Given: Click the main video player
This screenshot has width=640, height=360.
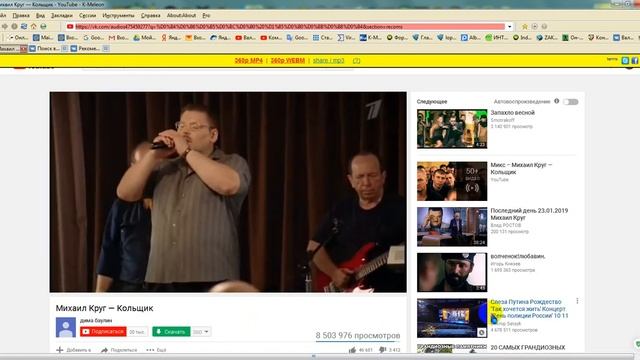Looking at the screenshot, I should click(x=228, y=192).
